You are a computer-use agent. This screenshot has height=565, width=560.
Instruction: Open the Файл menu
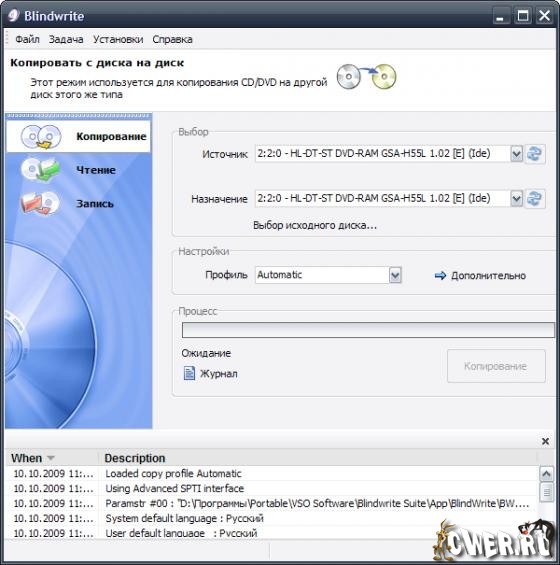27,39
